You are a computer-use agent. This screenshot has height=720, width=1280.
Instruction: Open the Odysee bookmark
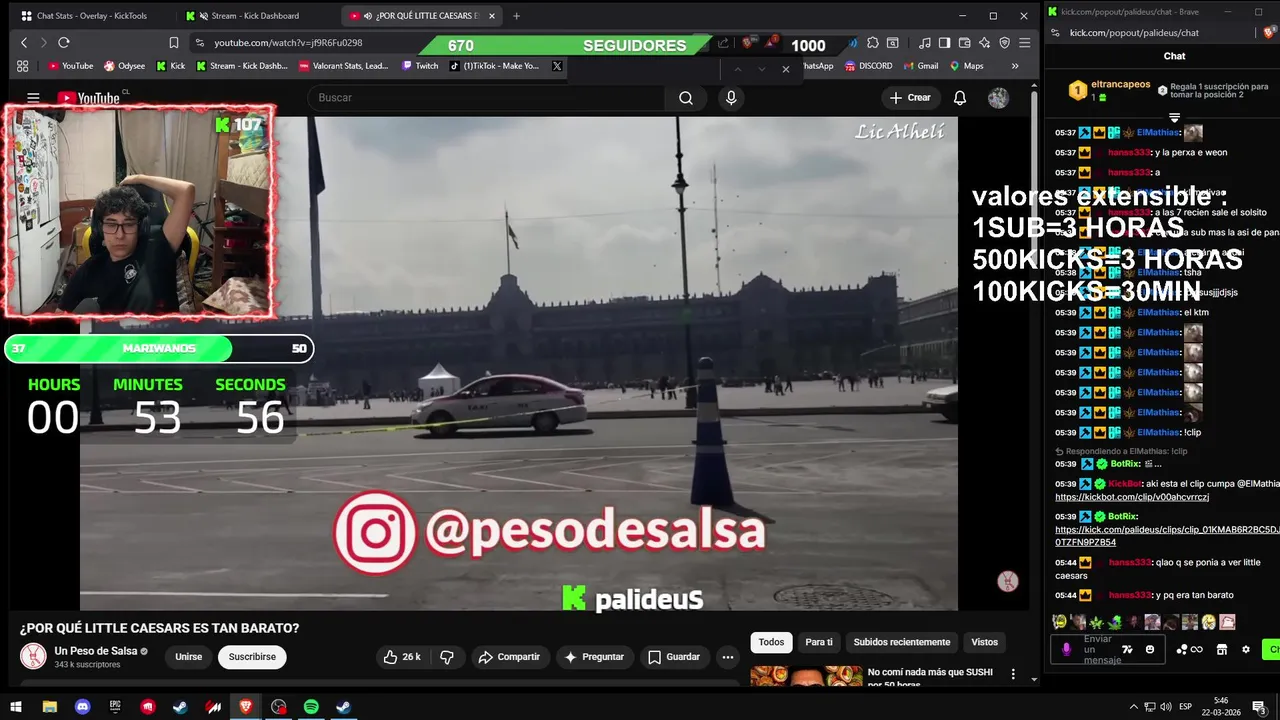(x=124, y=66)
